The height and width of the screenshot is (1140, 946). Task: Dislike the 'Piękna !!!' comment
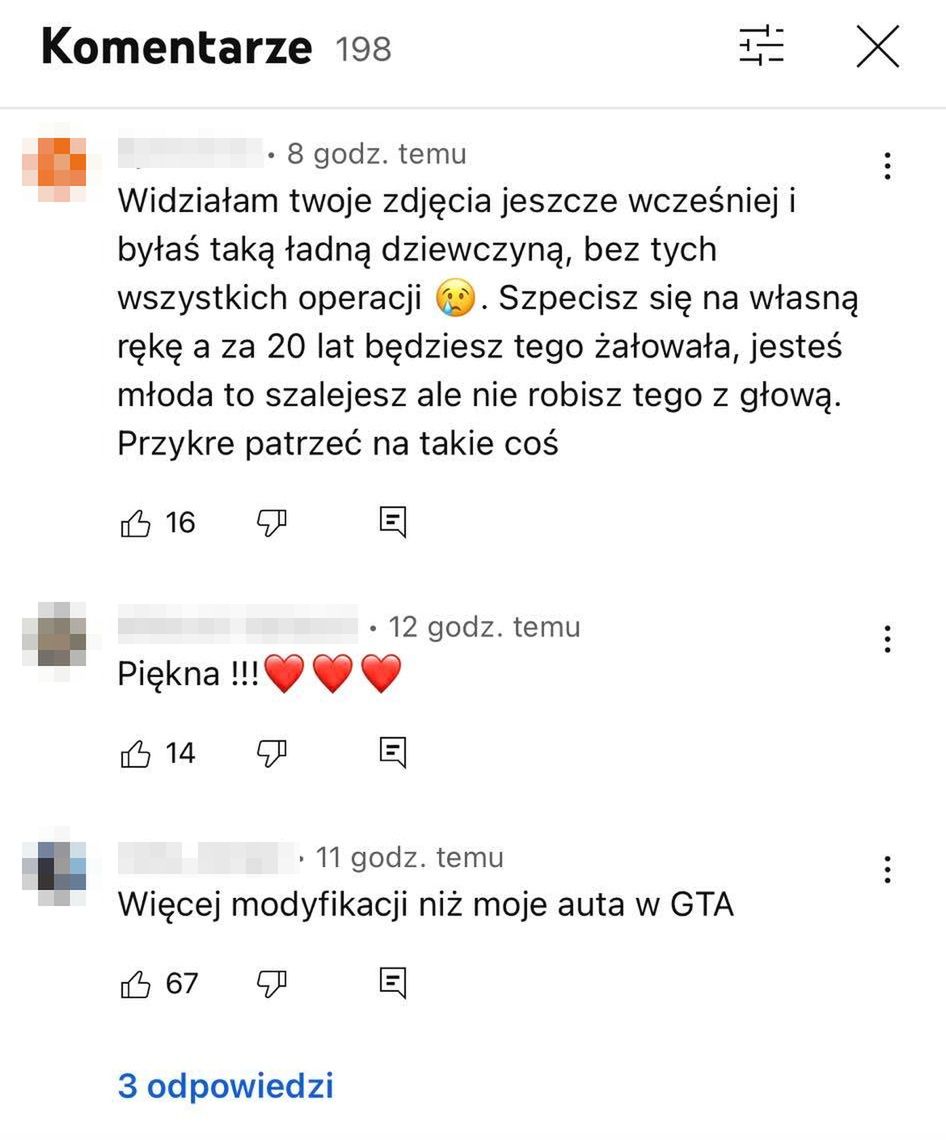point(272,753)
